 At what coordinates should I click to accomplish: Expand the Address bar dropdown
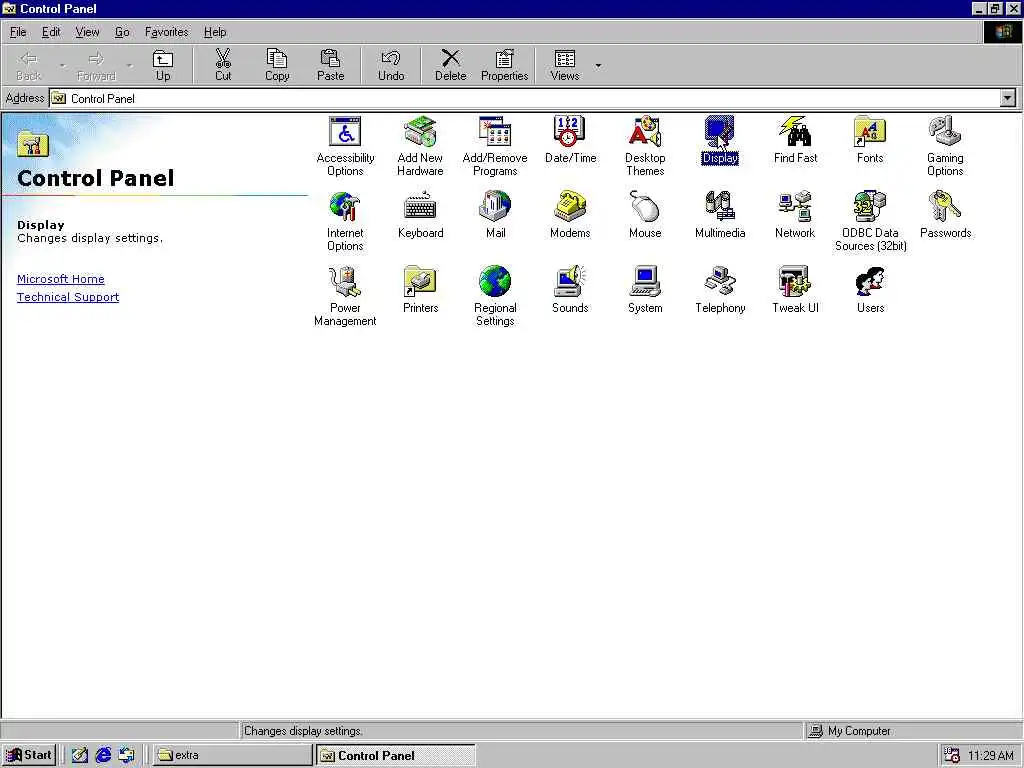1008,99
